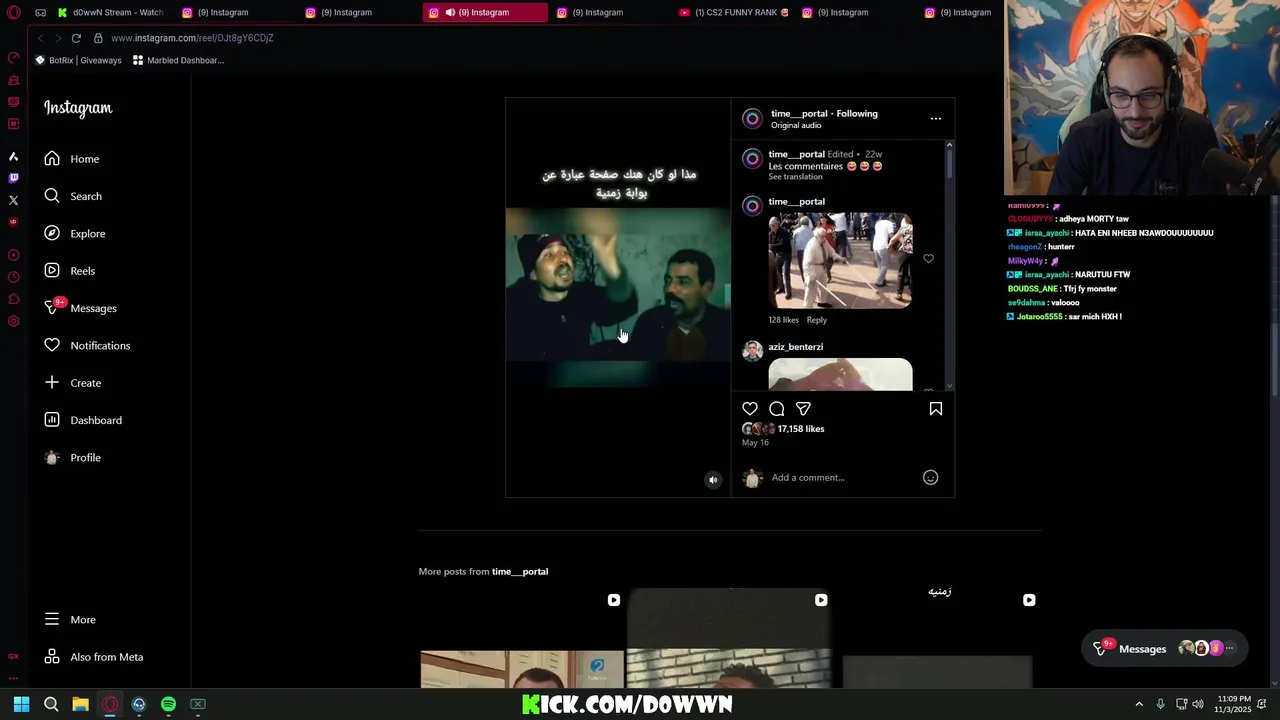
Task: Open the Opera GX main menu icon
Action: coord(13,12)
